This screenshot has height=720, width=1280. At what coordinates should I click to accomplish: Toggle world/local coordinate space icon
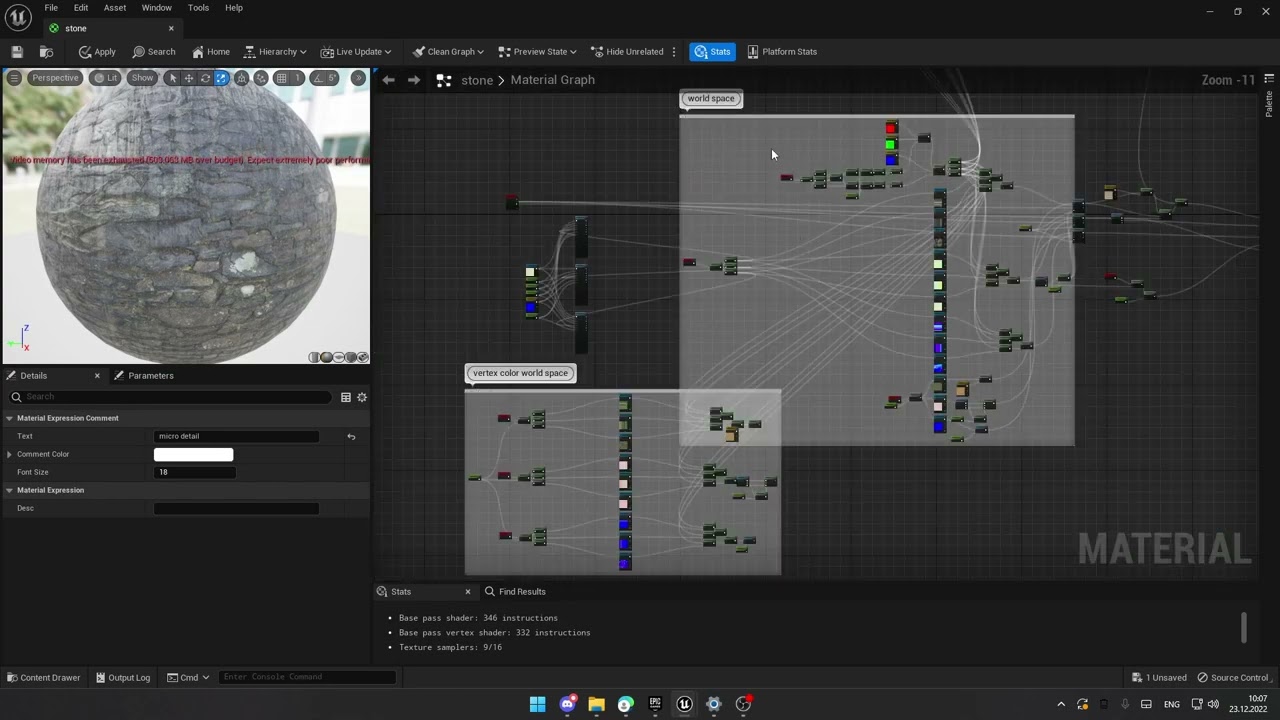click(242, 78)
